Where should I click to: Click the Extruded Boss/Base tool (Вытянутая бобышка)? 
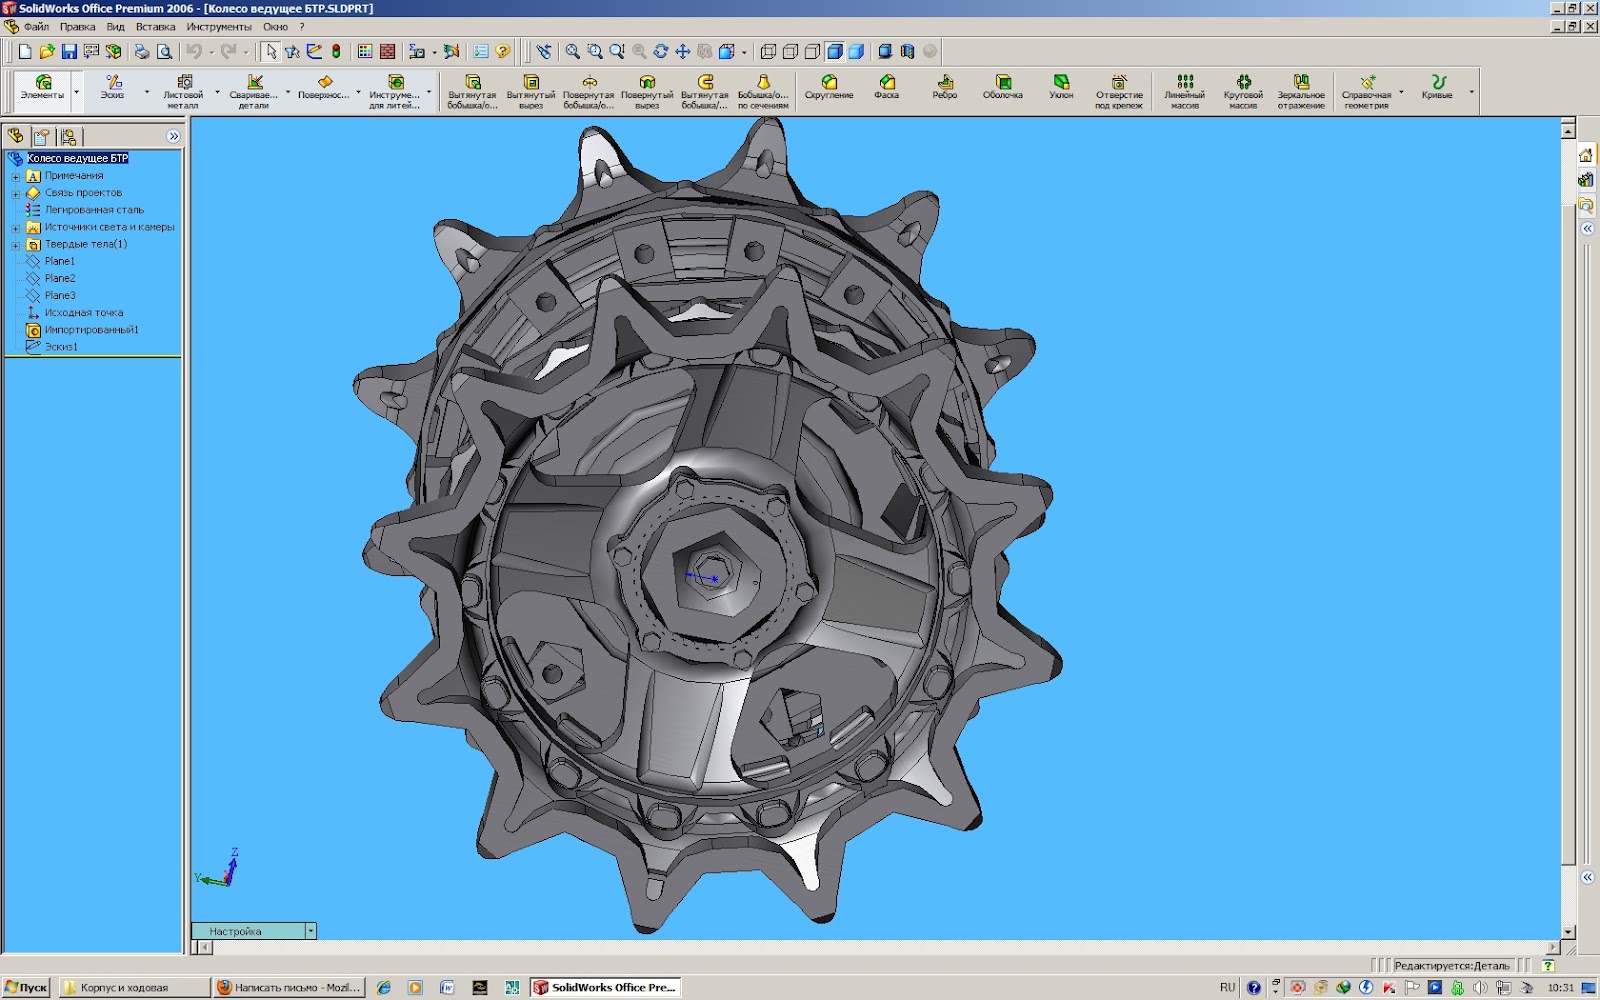tap(472, 91)
